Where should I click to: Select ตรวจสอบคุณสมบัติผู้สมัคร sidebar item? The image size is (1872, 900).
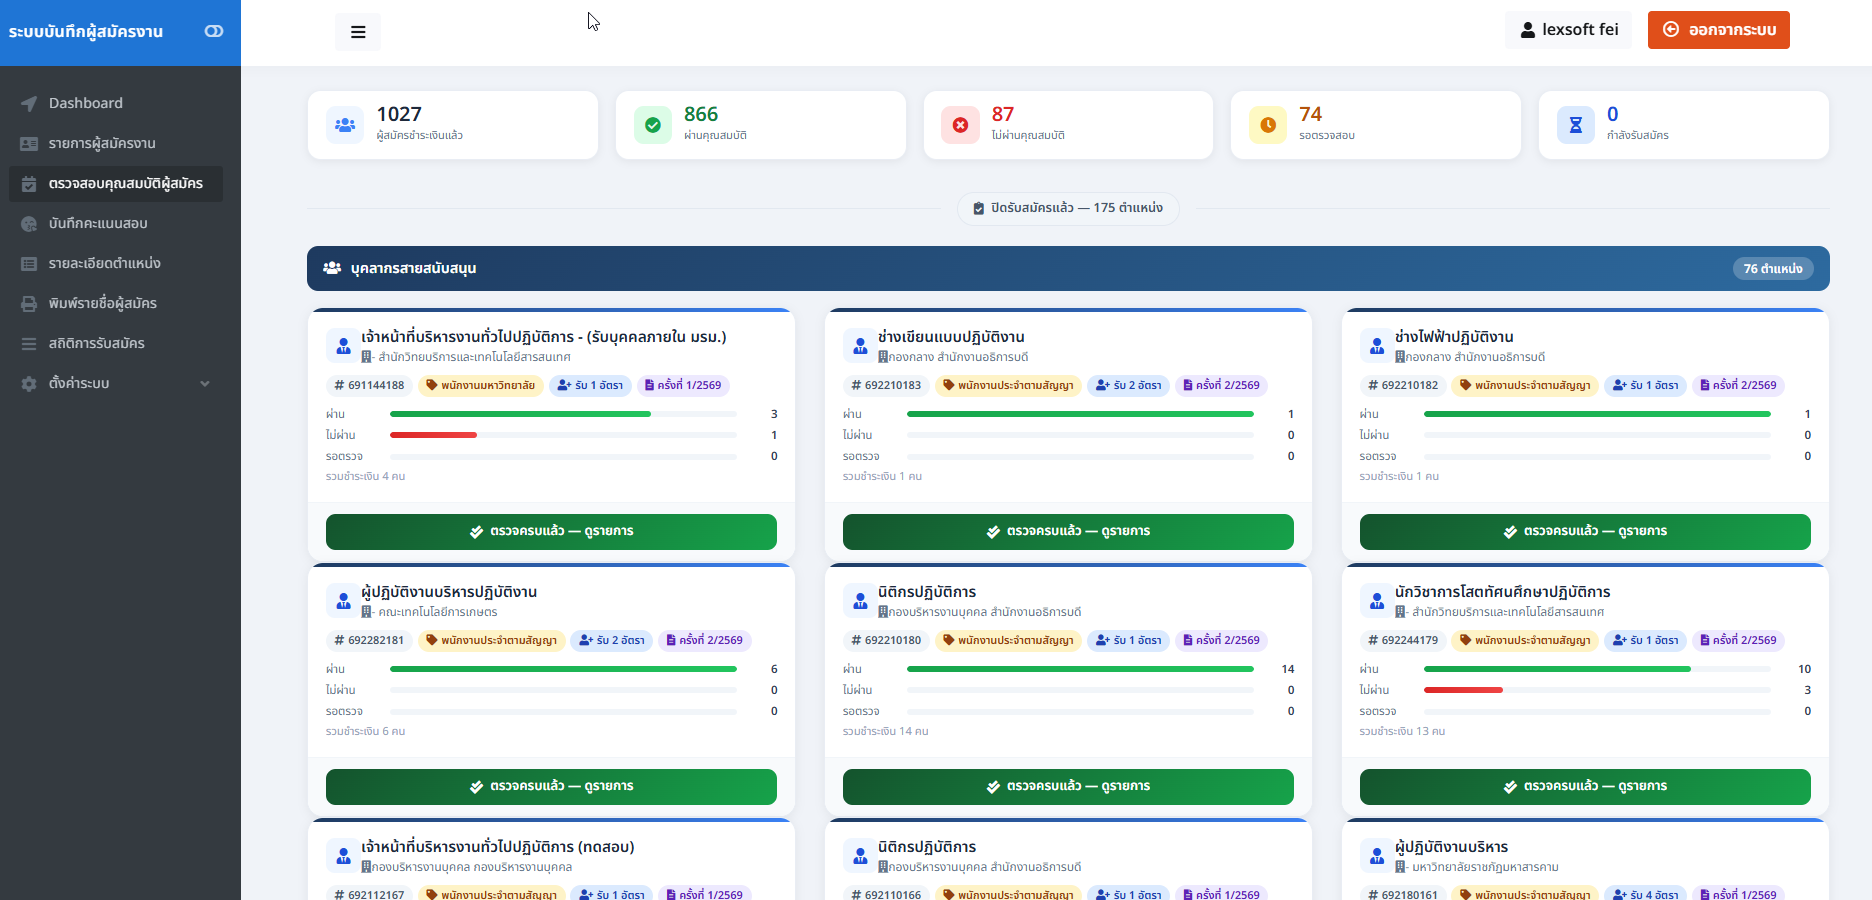click(x=116, y=184)
